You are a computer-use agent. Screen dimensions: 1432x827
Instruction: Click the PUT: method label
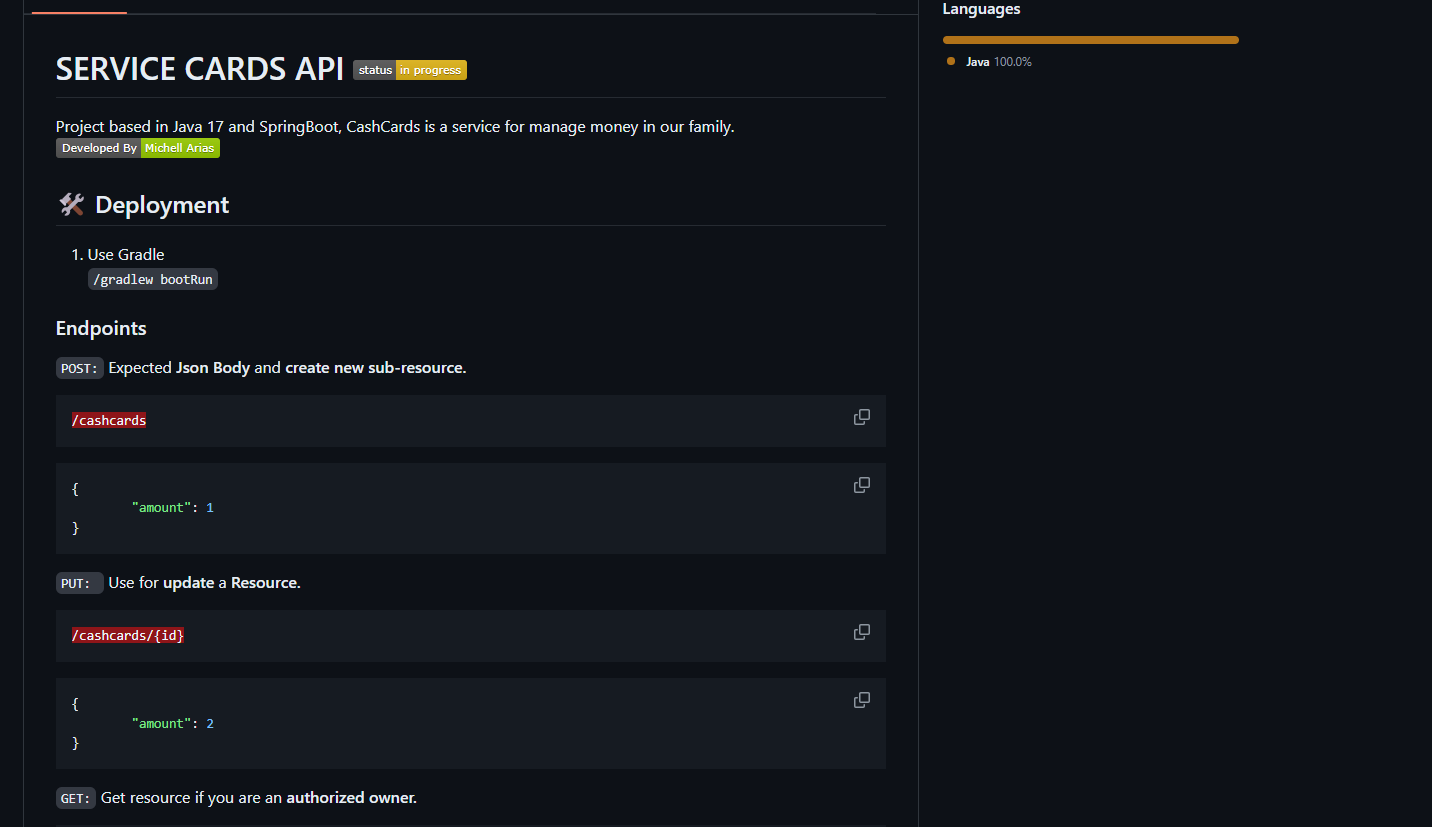pyautogui.click(x=79, y=583)
